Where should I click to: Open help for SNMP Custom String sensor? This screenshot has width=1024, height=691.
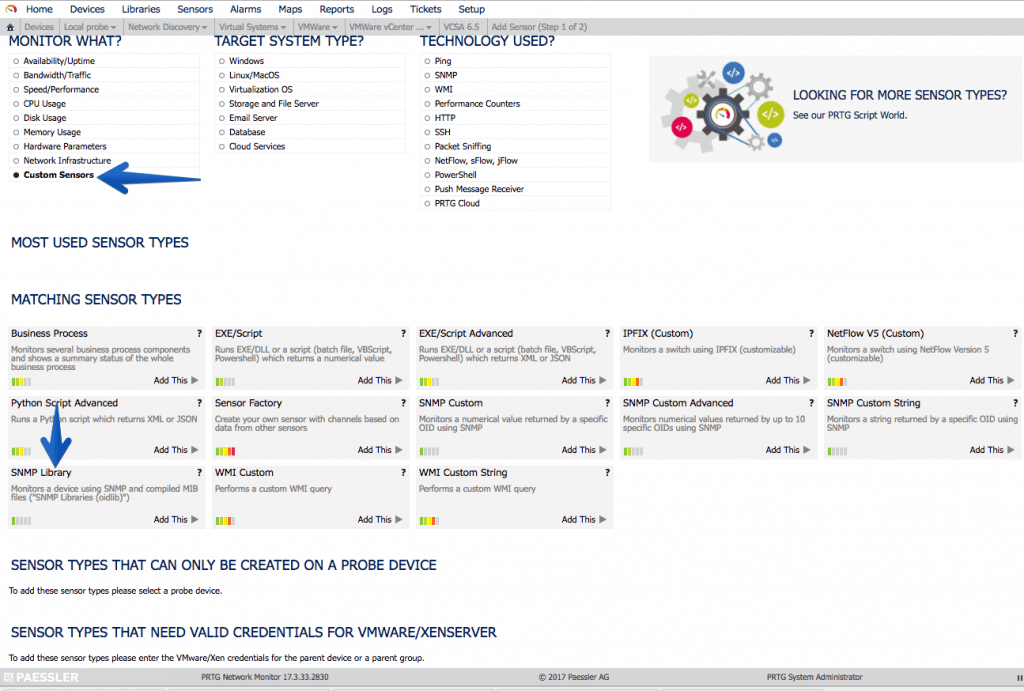point(1015,403)
